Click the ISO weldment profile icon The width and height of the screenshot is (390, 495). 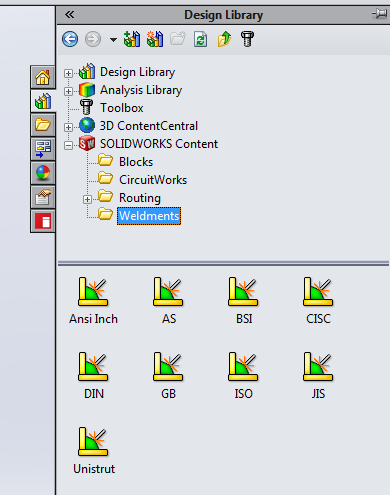tap(243, 367)
